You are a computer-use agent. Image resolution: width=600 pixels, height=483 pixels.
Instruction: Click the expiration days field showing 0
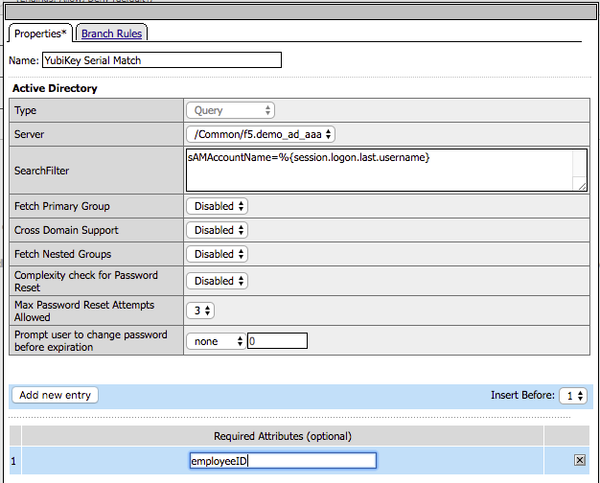[x=277, y=341]
